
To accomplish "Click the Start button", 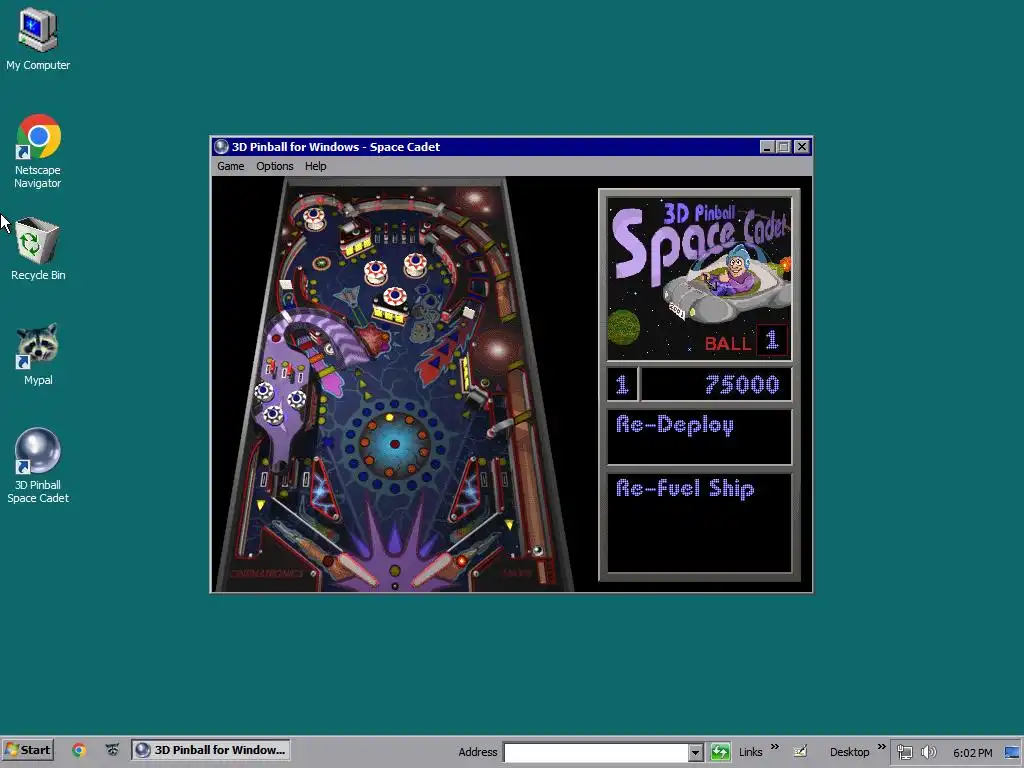I will coord(28,750).
